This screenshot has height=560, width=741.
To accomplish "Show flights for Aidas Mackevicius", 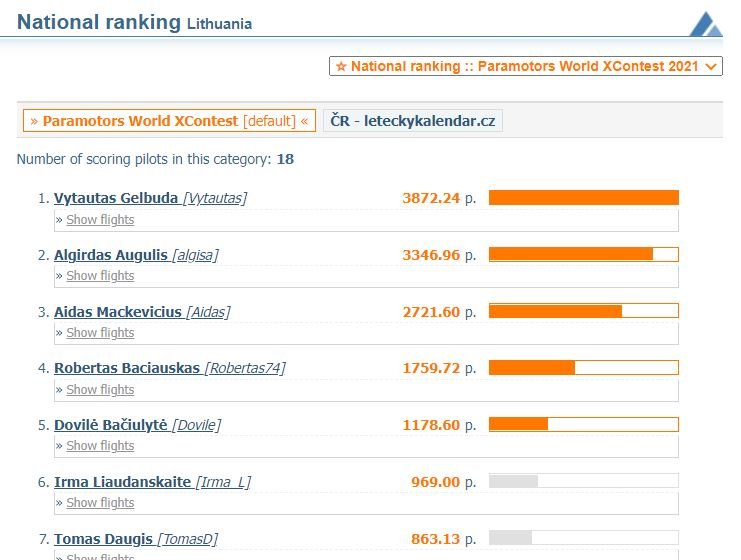I will pos(100,333).
